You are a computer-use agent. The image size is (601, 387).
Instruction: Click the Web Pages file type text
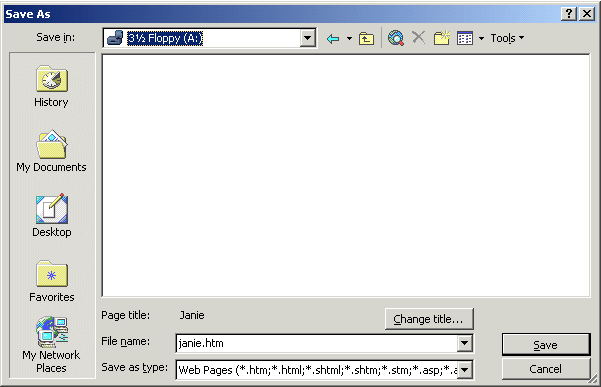click(318, 370)
